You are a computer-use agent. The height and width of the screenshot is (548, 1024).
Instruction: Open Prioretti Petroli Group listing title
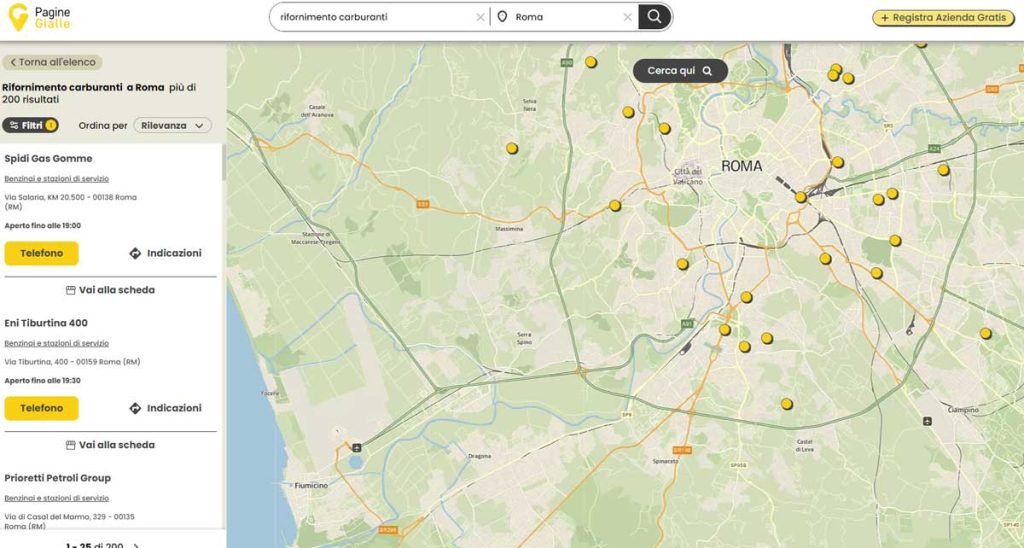57,478
